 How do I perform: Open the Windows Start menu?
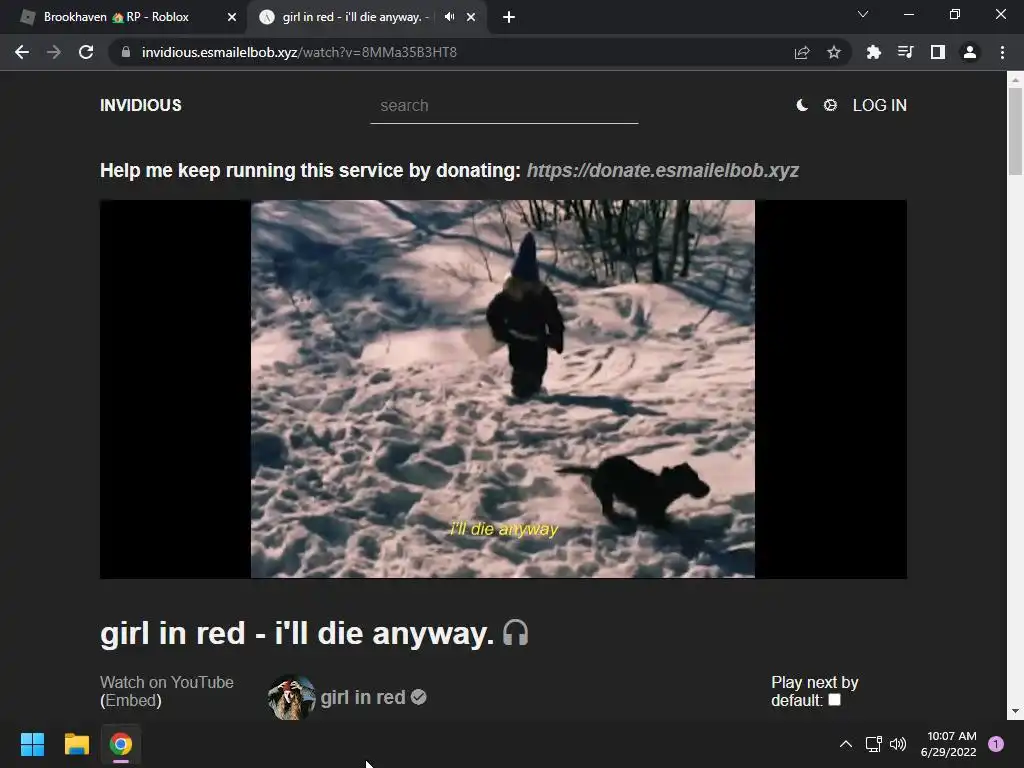[x=32, y=744]
